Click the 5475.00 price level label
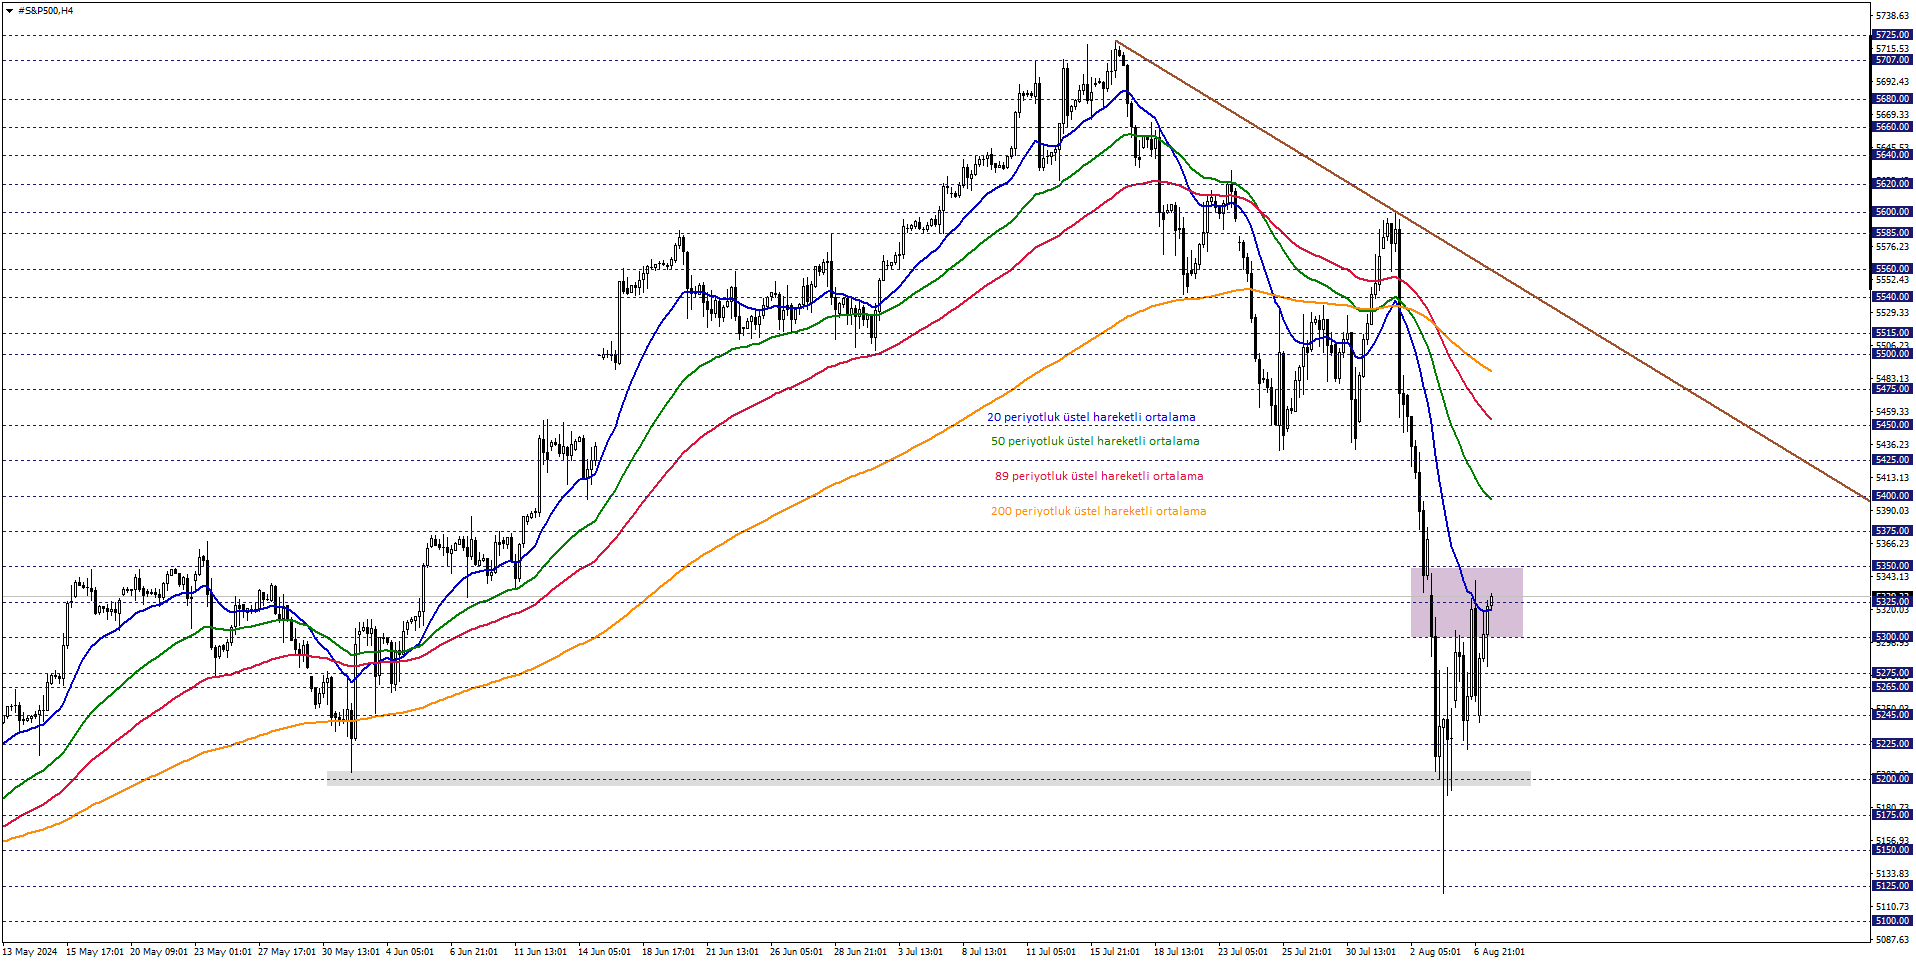The height and width of the screenshot is (963, 1916). 1892,389
